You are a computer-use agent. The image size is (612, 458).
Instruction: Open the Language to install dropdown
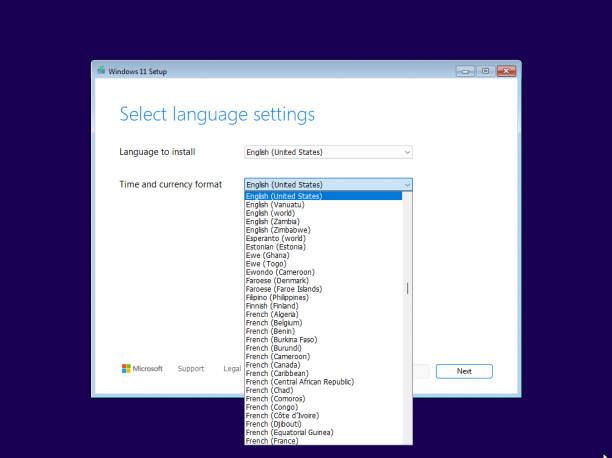(328, 152)
